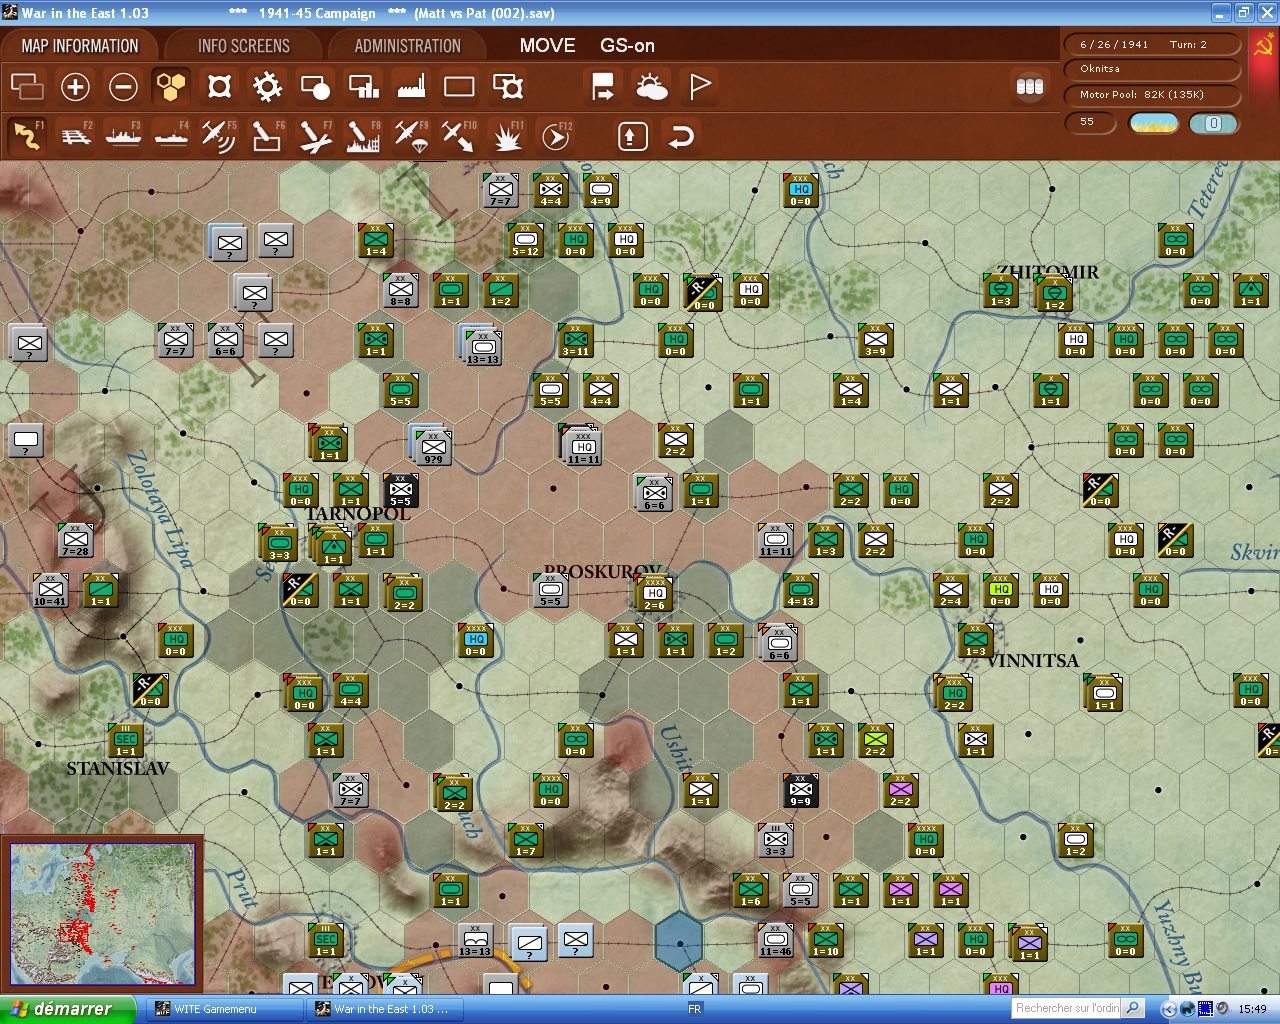Select the F9 air transport parachute icon
Screen dimensions: 1280x1024
411,136
